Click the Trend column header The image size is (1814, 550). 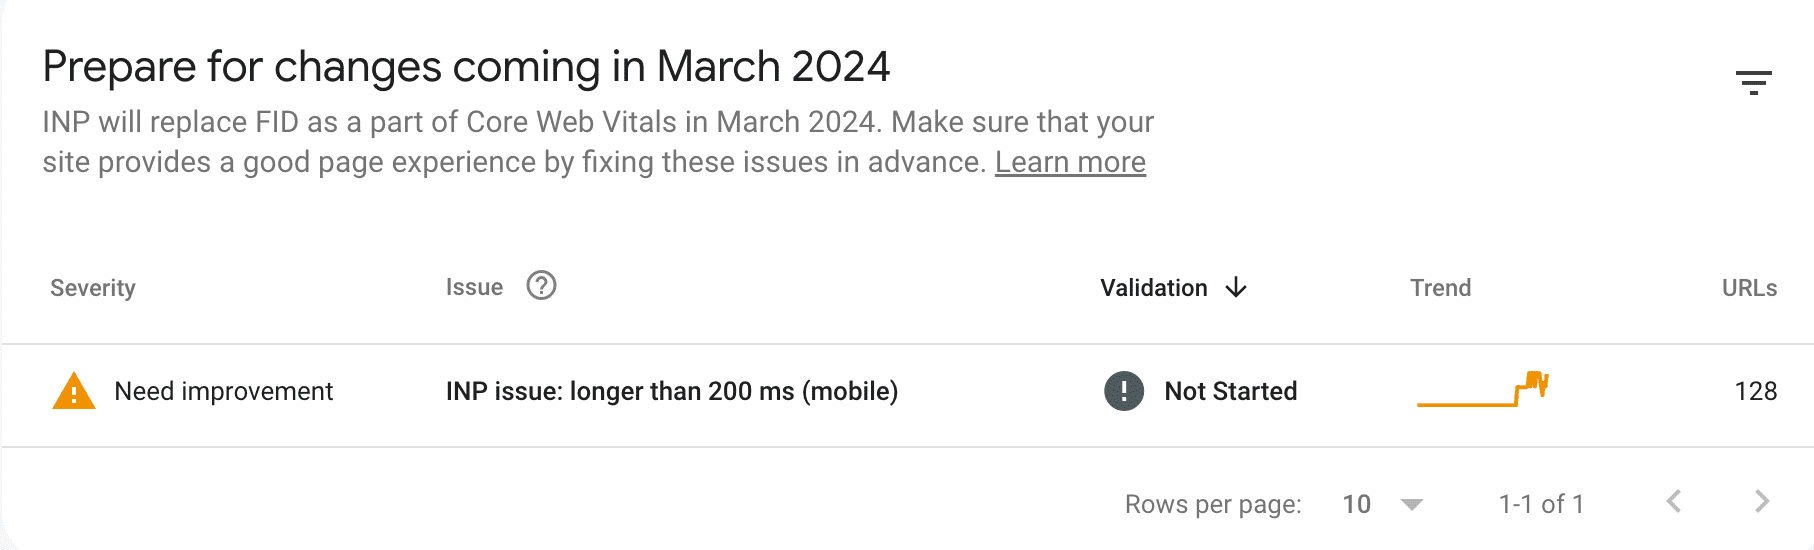pyautogui.click(x=1440, y=288)
